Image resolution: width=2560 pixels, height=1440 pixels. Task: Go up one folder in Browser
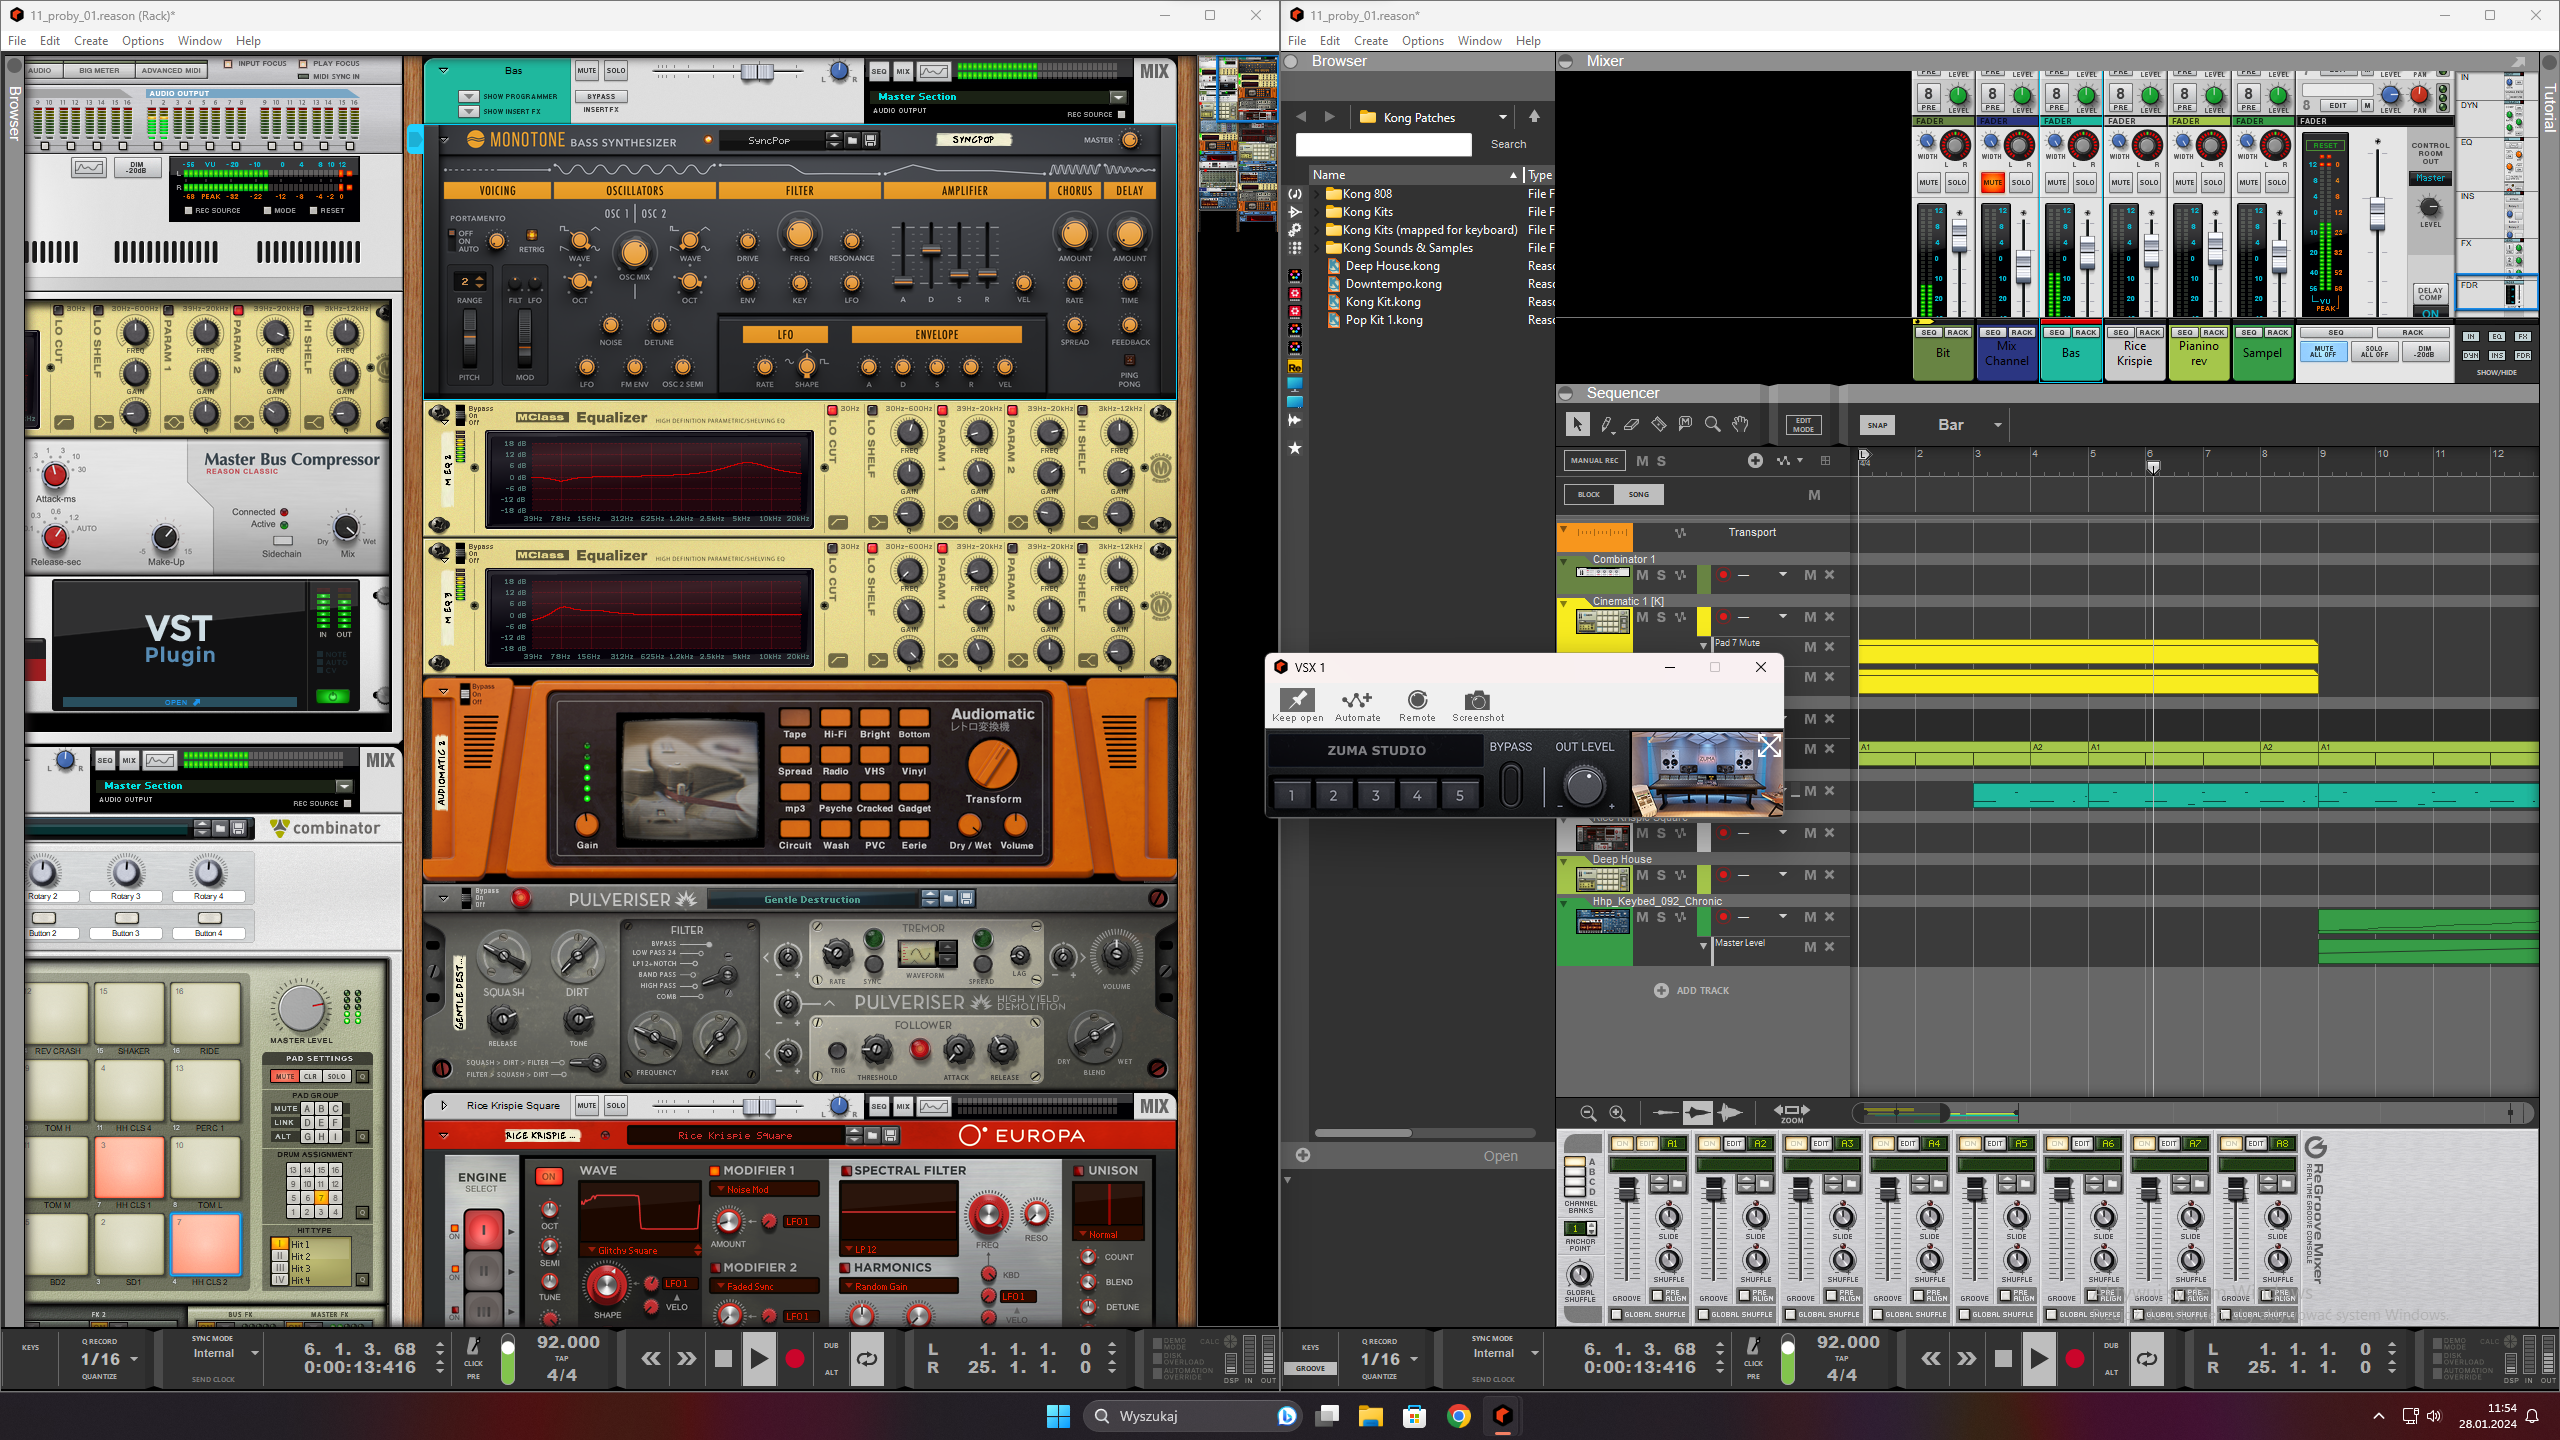pyautogui.click(x=1534, y=117)
